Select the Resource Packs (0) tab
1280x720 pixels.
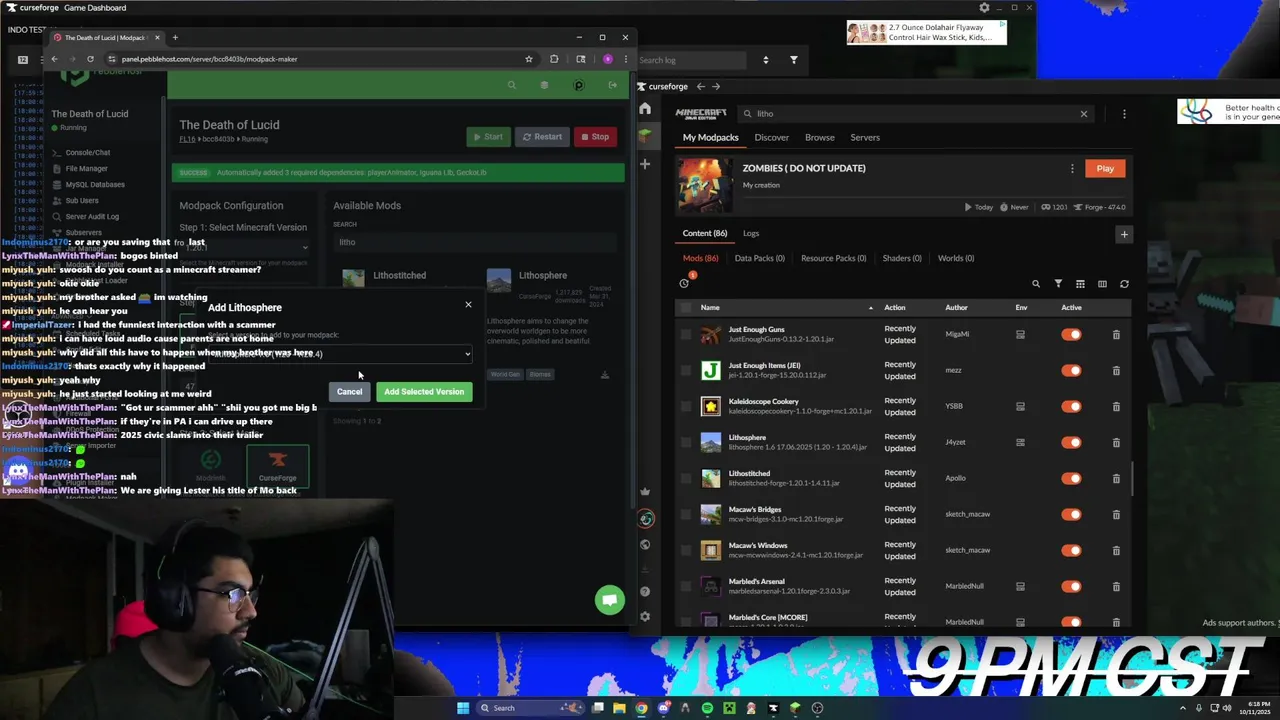tap(833, 258)
